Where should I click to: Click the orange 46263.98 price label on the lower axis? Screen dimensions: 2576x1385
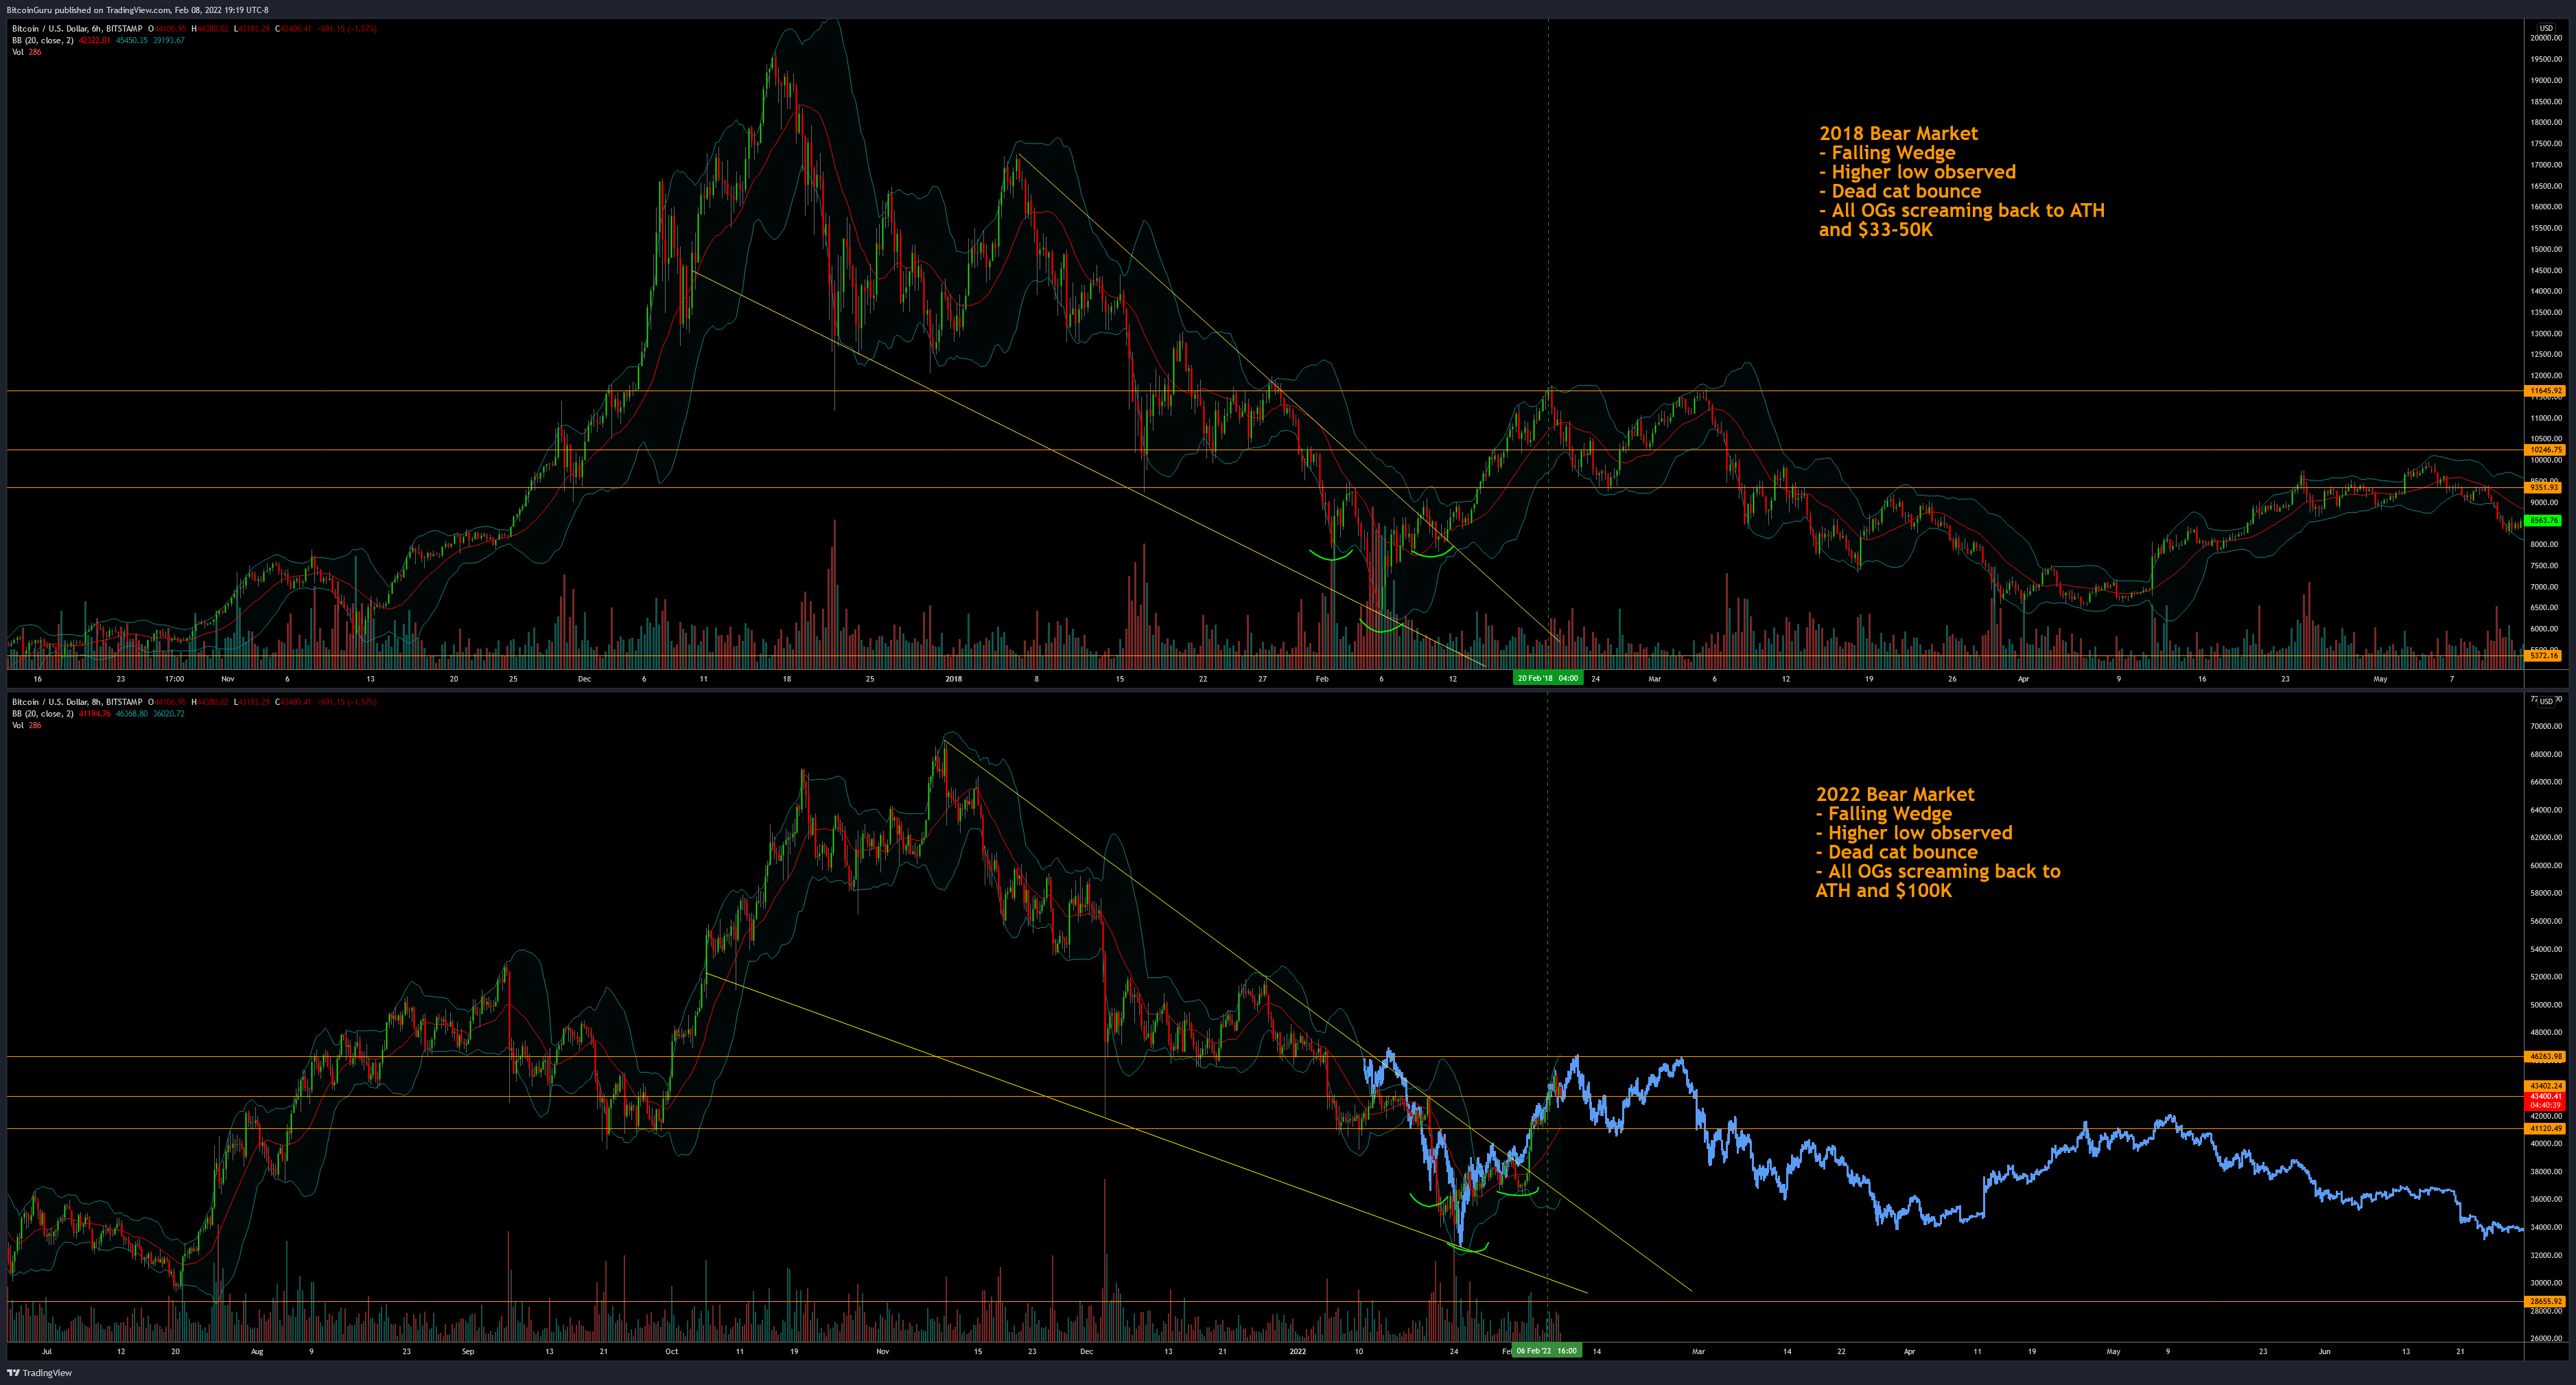point(2545,1057)
